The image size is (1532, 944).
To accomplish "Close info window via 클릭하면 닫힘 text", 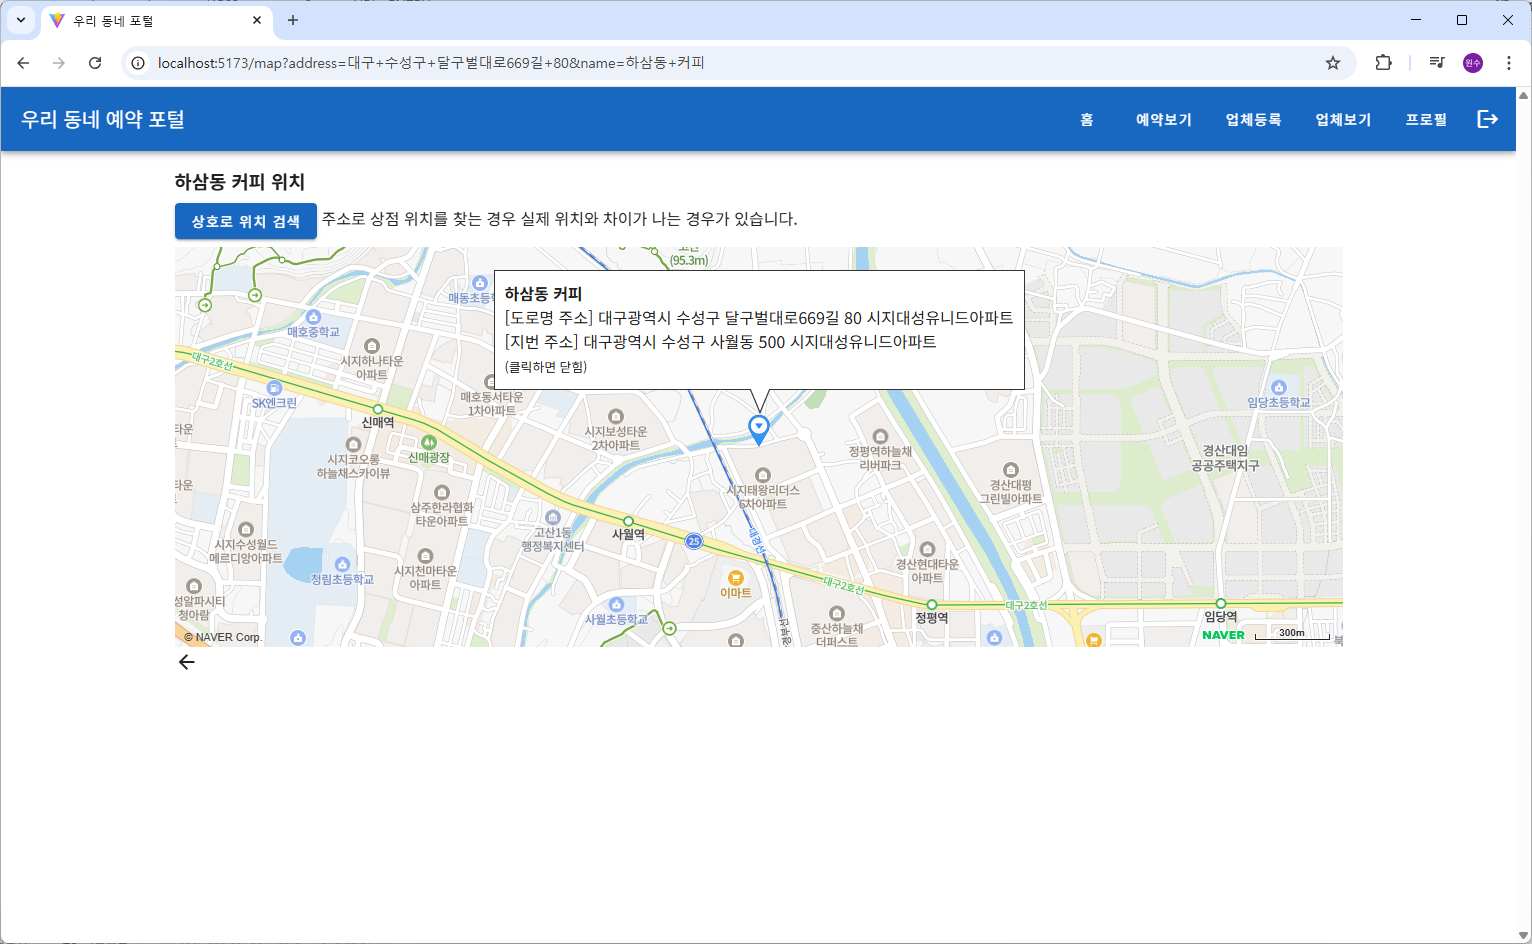I will coord(546,367).
